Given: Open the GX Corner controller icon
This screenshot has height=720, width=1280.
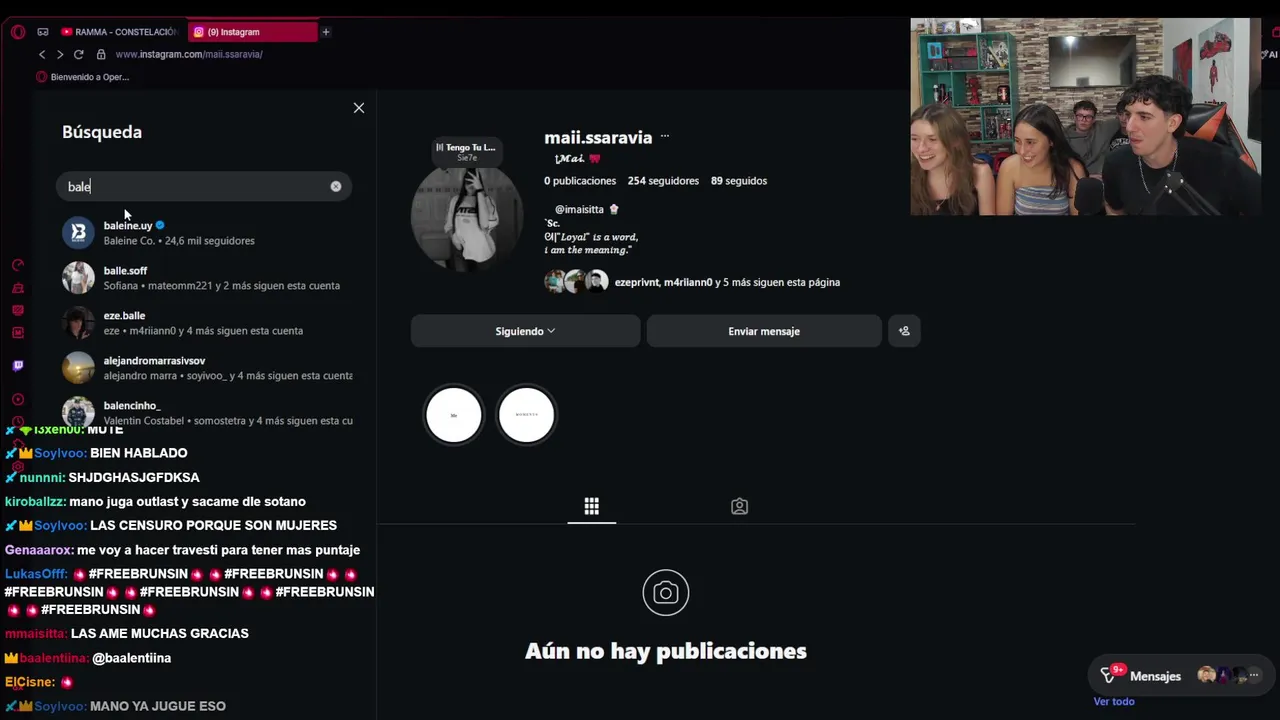Looking at the screenshot, I should [x=43, y=32].
